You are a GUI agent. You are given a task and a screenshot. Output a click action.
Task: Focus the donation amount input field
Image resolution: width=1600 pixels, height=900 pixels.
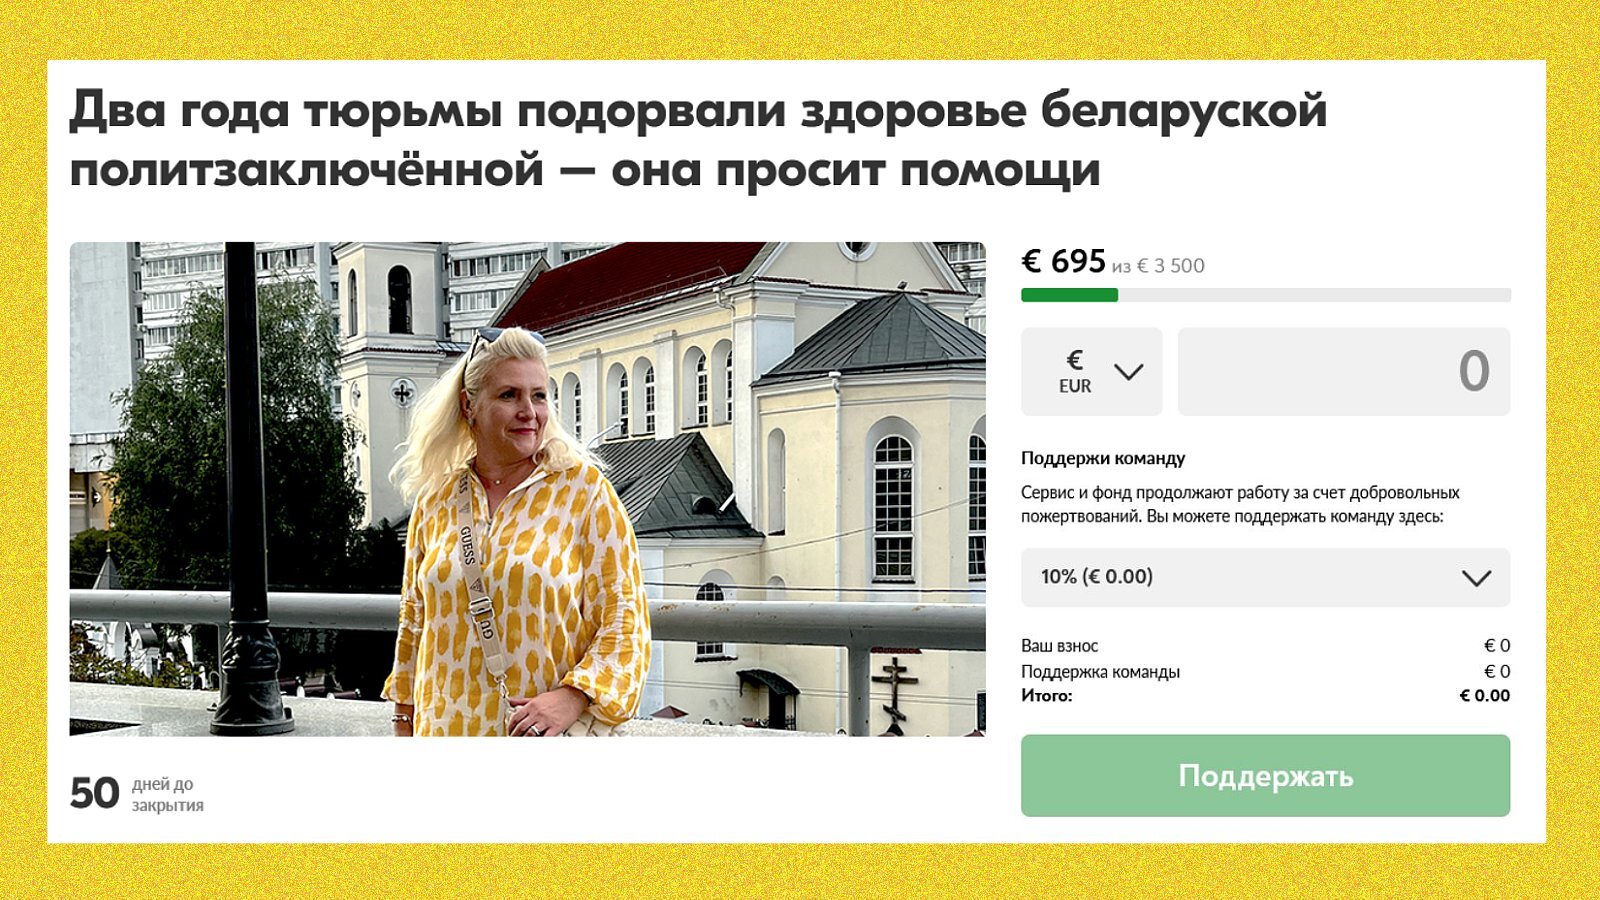[x=1344, y=371]
